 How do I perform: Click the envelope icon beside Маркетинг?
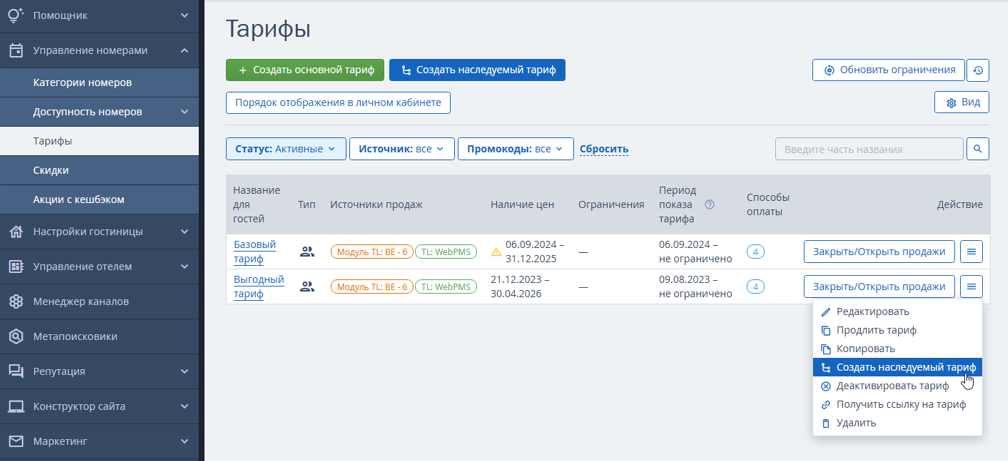coord(16,441)
